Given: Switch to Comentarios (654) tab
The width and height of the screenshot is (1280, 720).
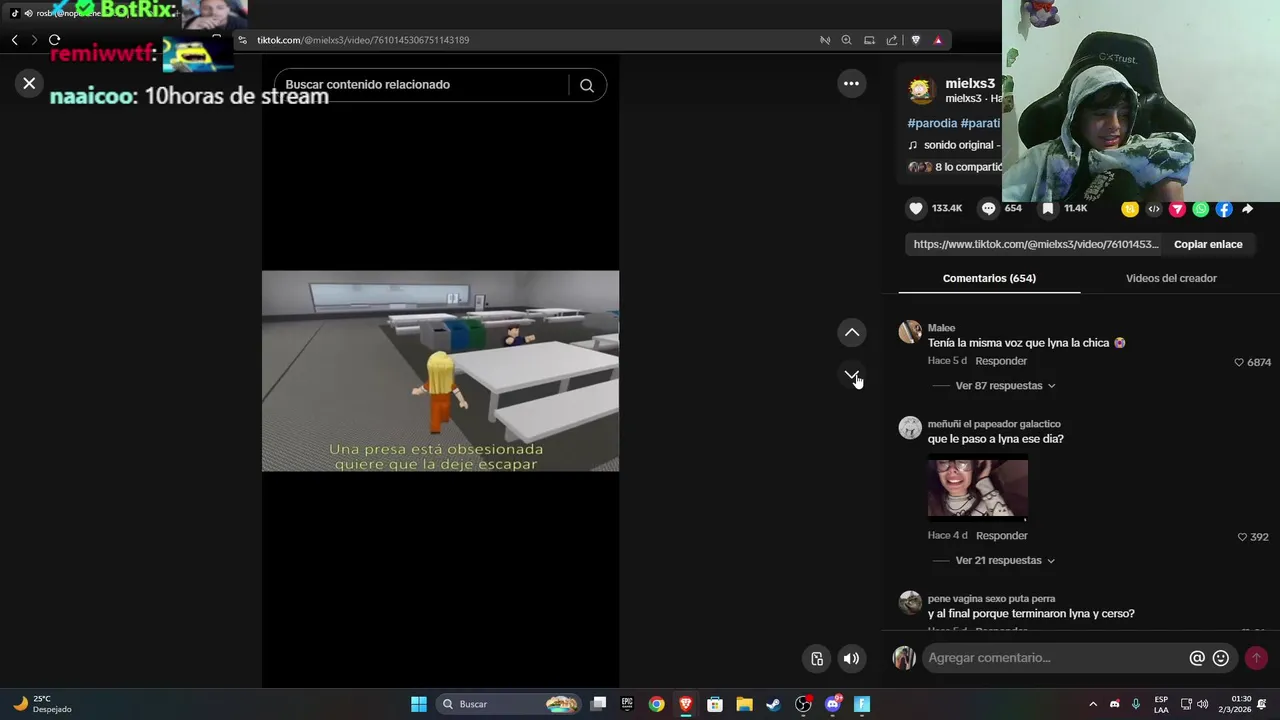Looking at the screenshot, I should tap(989, 278).
